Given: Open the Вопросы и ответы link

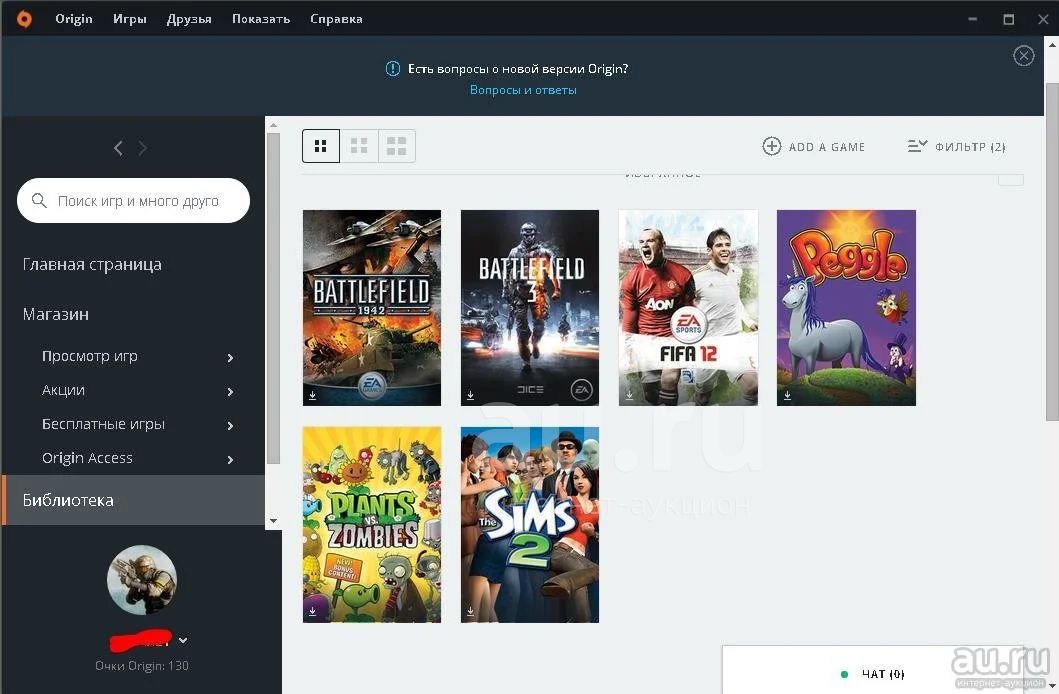Looking at the screenshot, I should 523,90.
